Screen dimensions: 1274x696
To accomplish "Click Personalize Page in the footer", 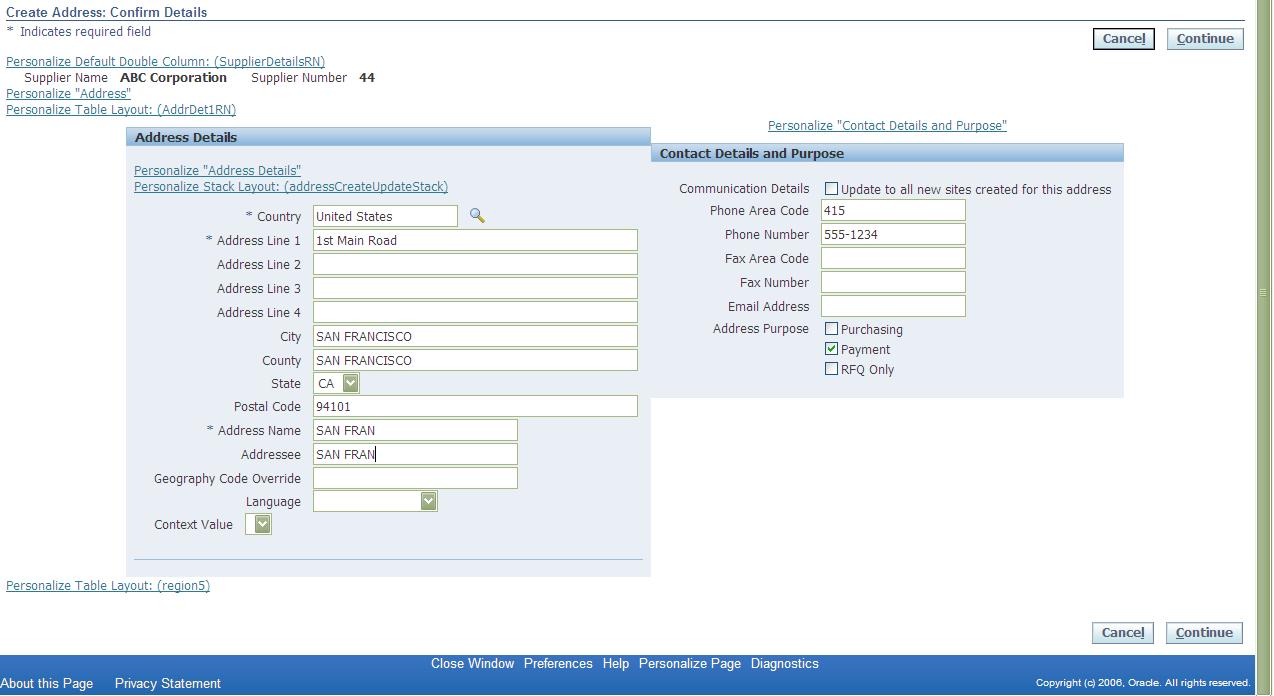I will click(689, 663).
